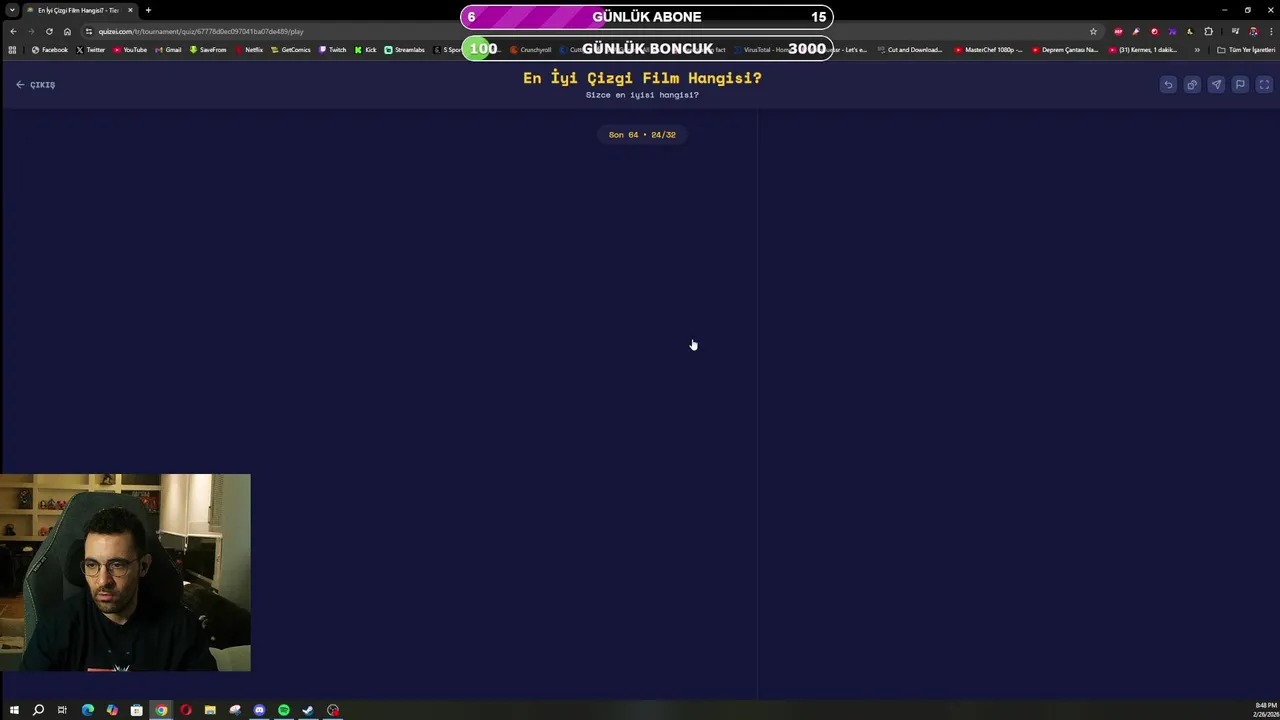Viewport: 1280px width, 720px height.
Task: Close the En İyi Çizgi Film tab
Action: (130, 10)
